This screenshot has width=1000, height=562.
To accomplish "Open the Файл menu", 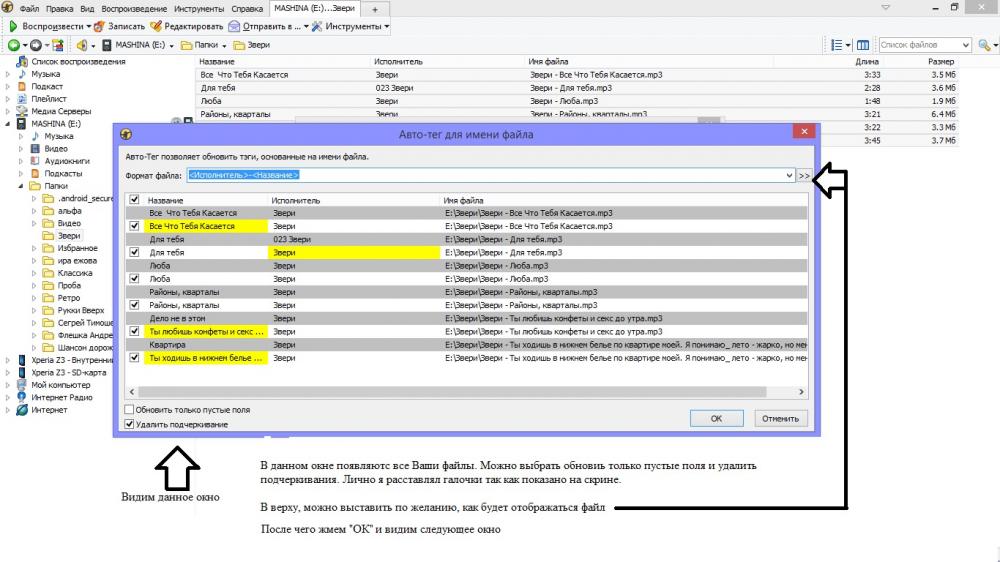I will 29,9.
